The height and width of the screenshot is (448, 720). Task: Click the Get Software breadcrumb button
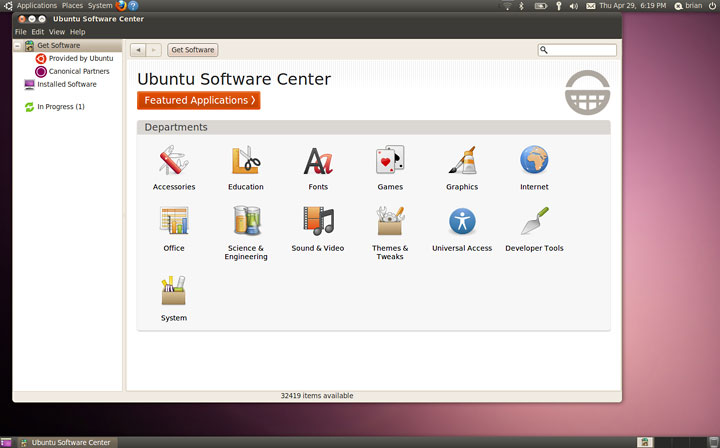pyautogui.click(x=192, y=50)
